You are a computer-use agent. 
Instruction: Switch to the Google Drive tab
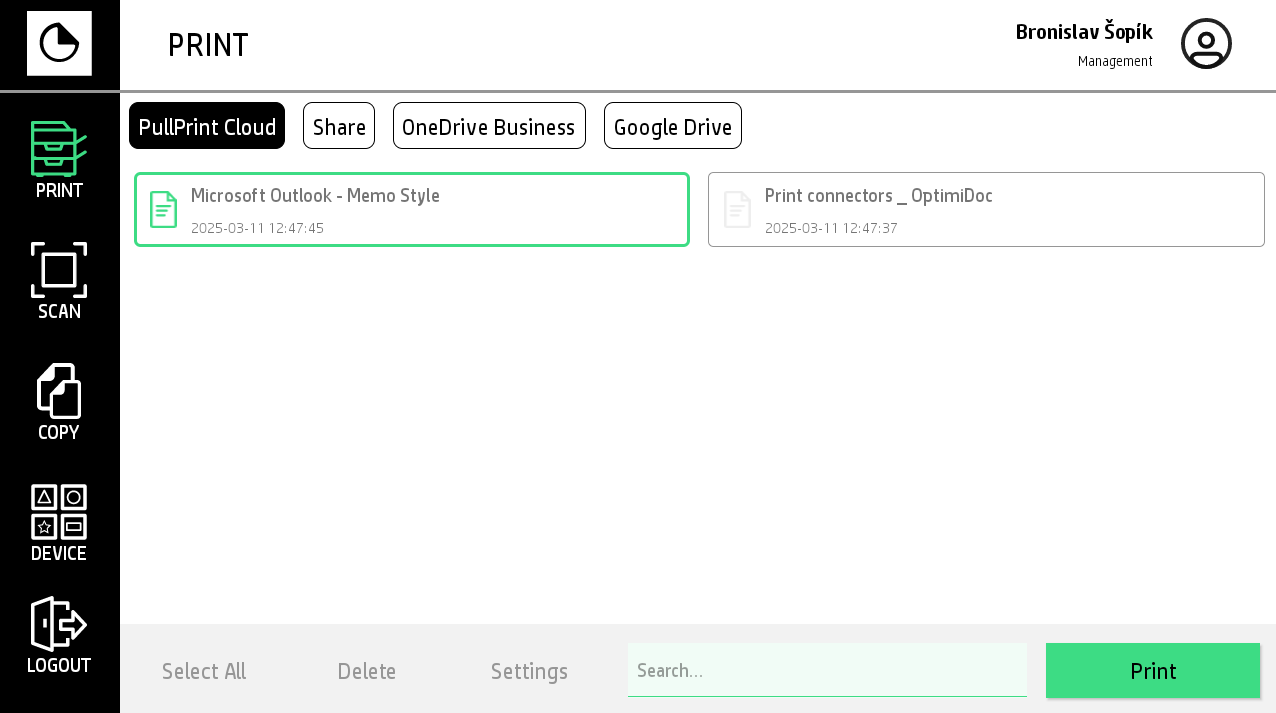672,126
